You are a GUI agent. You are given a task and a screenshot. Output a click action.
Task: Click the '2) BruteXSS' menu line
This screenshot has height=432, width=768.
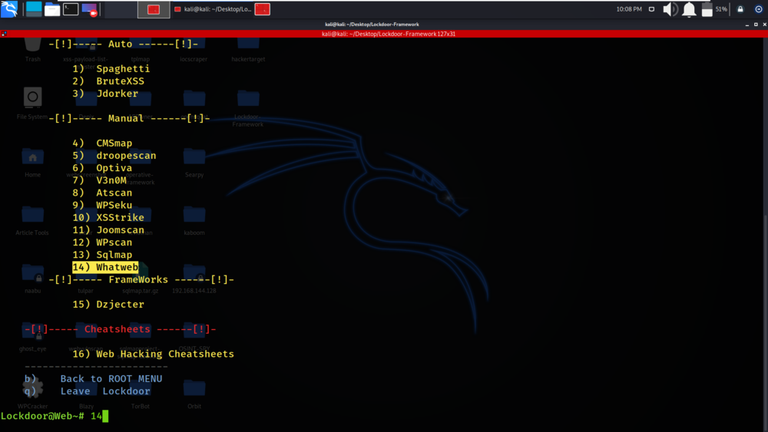pos(108,81)
